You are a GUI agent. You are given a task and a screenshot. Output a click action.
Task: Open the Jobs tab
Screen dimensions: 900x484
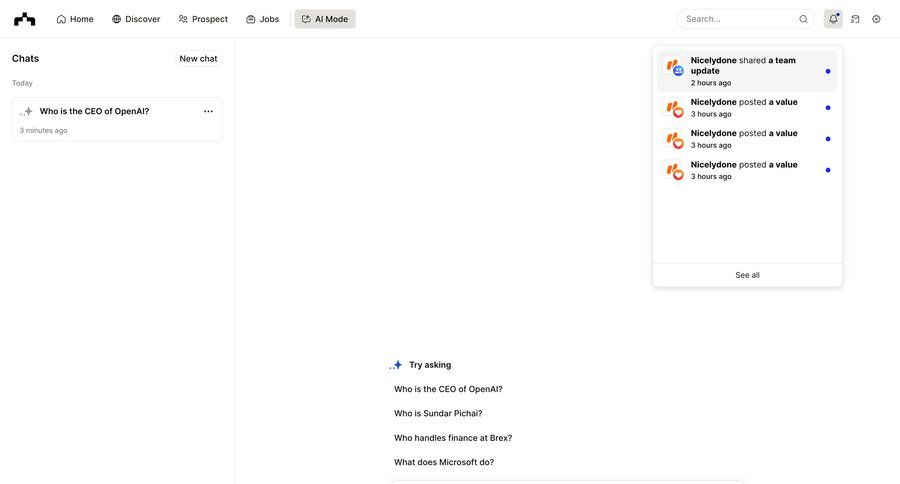(262, 19)
